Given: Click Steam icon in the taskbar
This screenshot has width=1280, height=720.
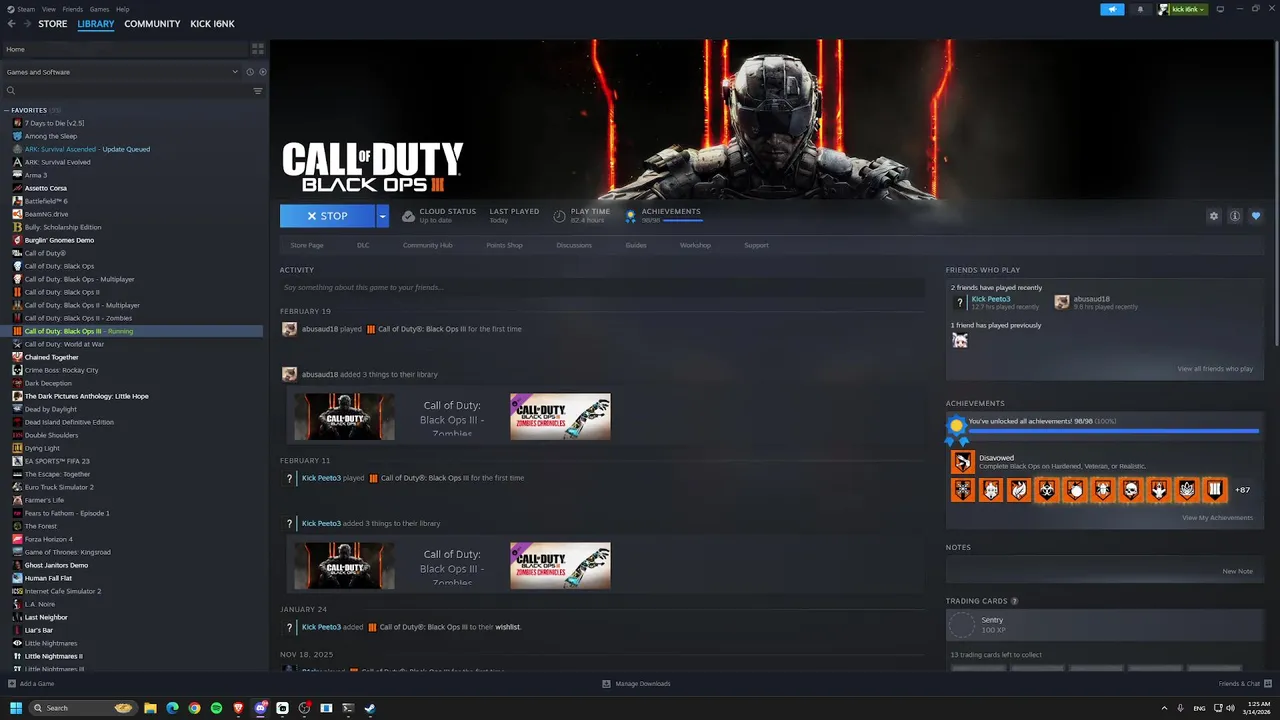Looking at the screenshot, I should [370, 708].
